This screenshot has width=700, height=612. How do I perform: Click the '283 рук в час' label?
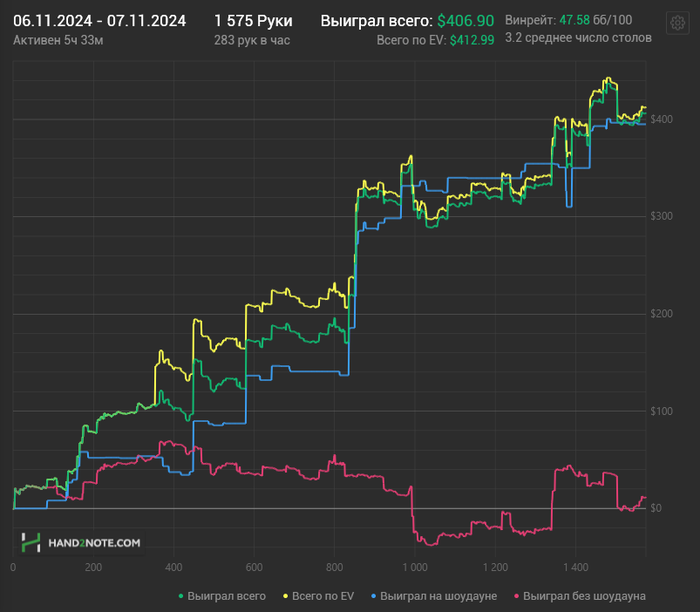point(252,41)
